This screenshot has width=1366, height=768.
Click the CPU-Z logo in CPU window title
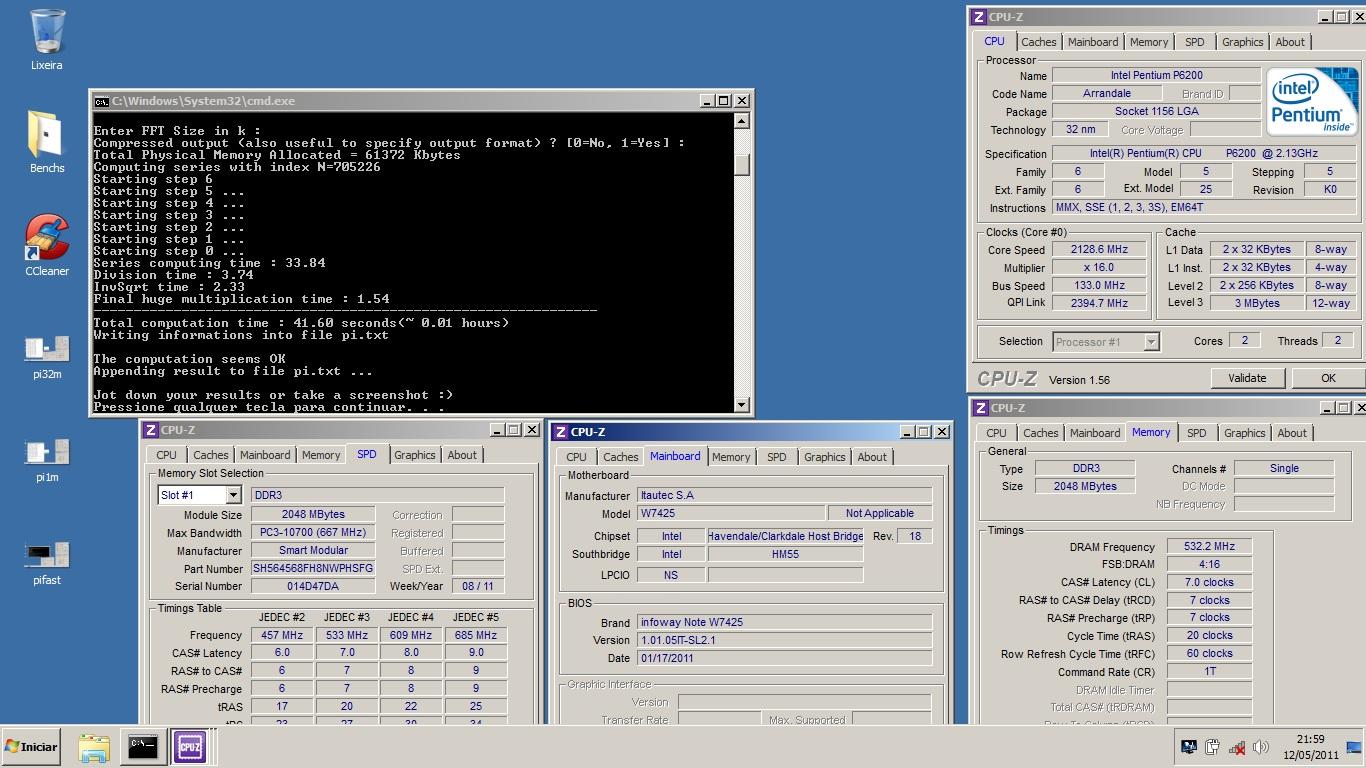[979, 17]
